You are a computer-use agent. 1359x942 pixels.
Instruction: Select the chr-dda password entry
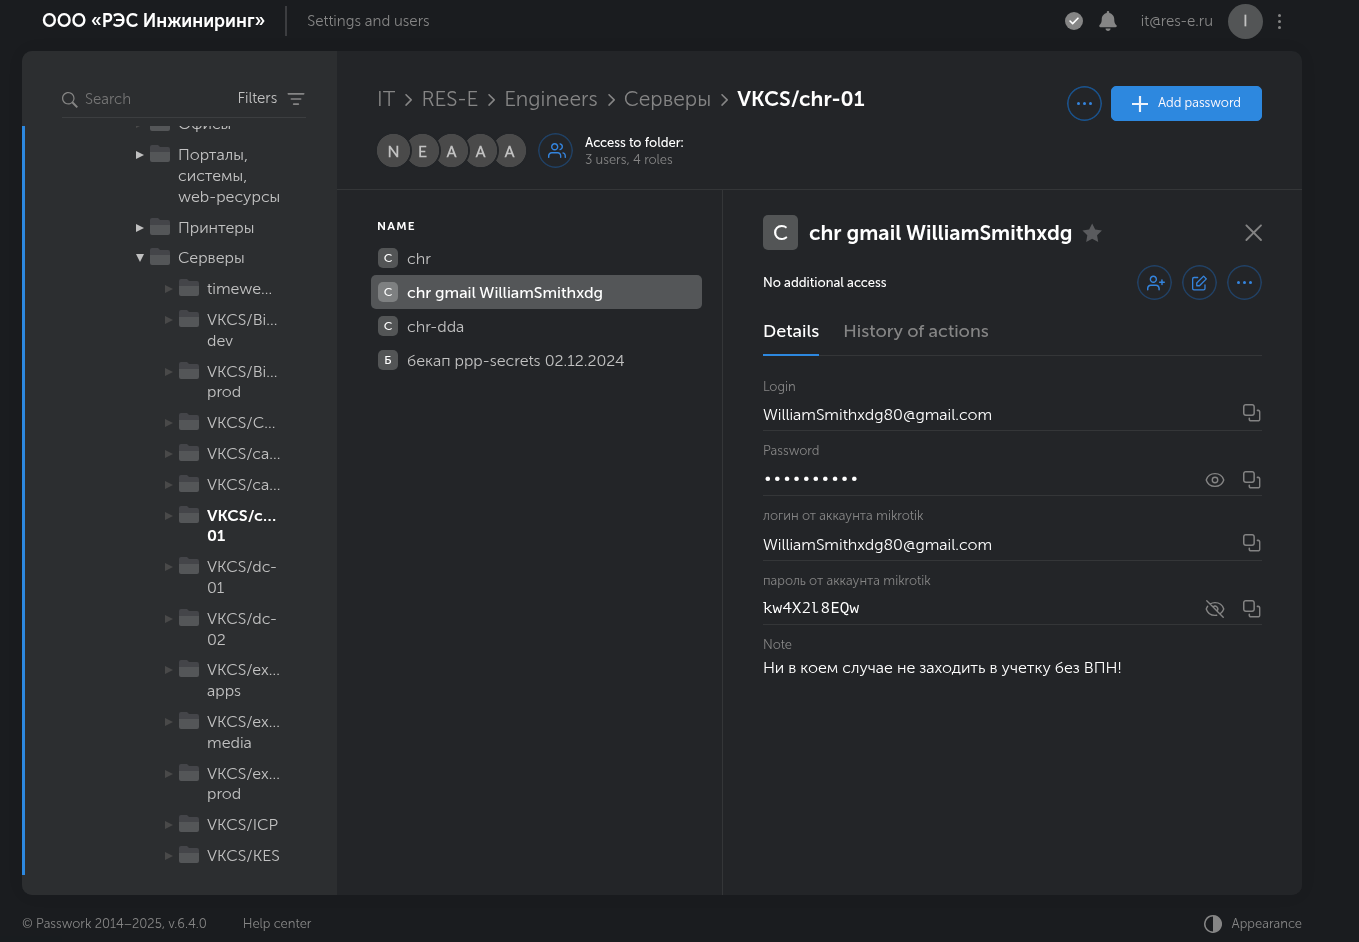point(435,327)
